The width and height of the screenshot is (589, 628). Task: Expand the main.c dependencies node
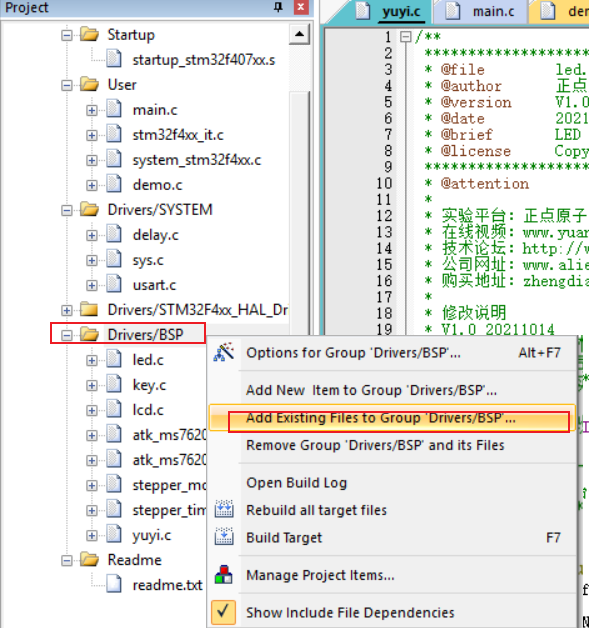[x=92, y=110]
